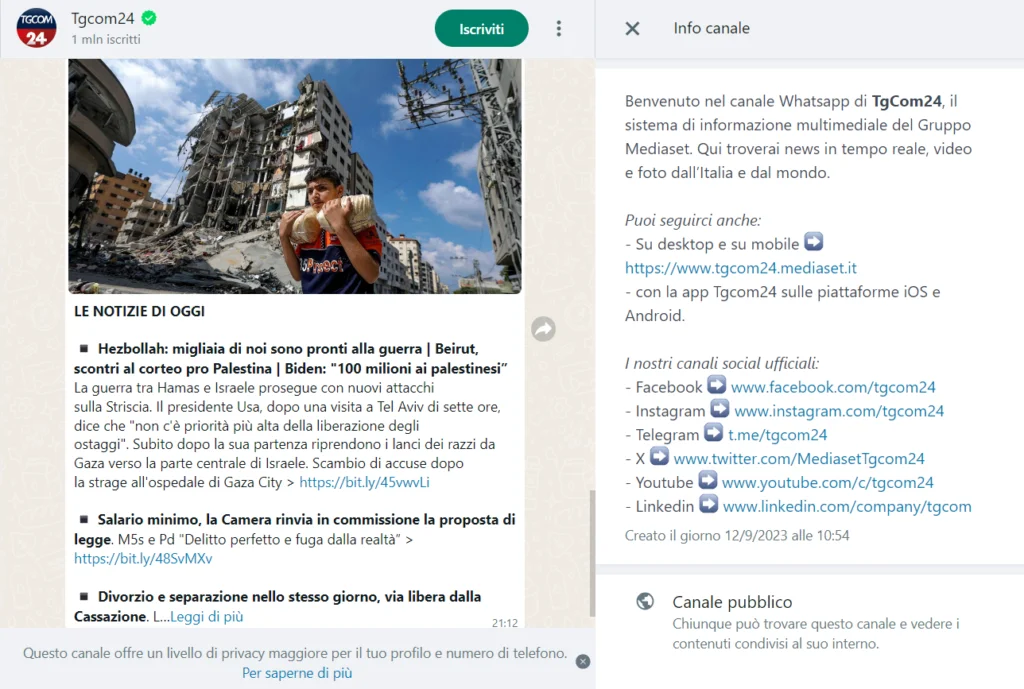This screenshot has width=1024, height=689.
Task: Click the arrow emoji after 'Su desktop e su mobile'
Action: click(813, 242)
